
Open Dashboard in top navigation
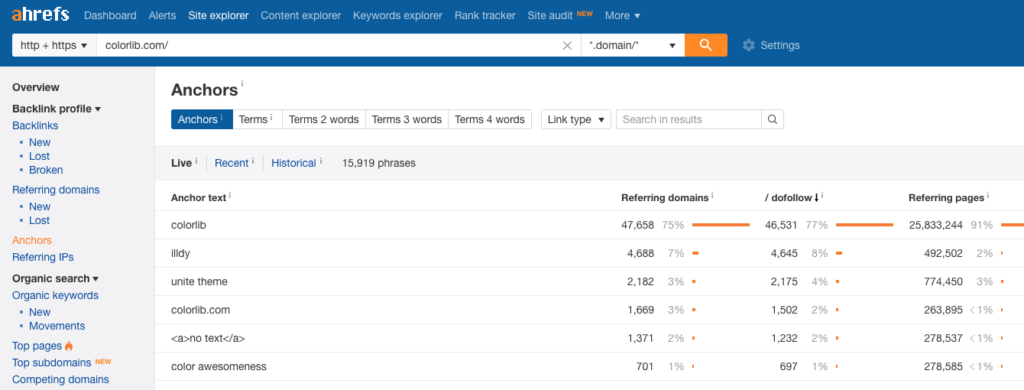(x=110, y=15)
